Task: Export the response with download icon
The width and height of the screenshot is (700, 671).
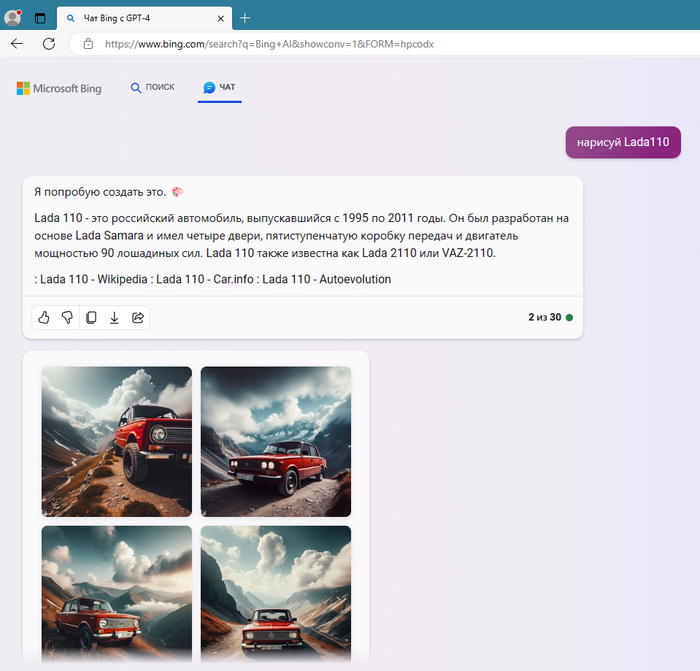Action: tap(114, 317)
